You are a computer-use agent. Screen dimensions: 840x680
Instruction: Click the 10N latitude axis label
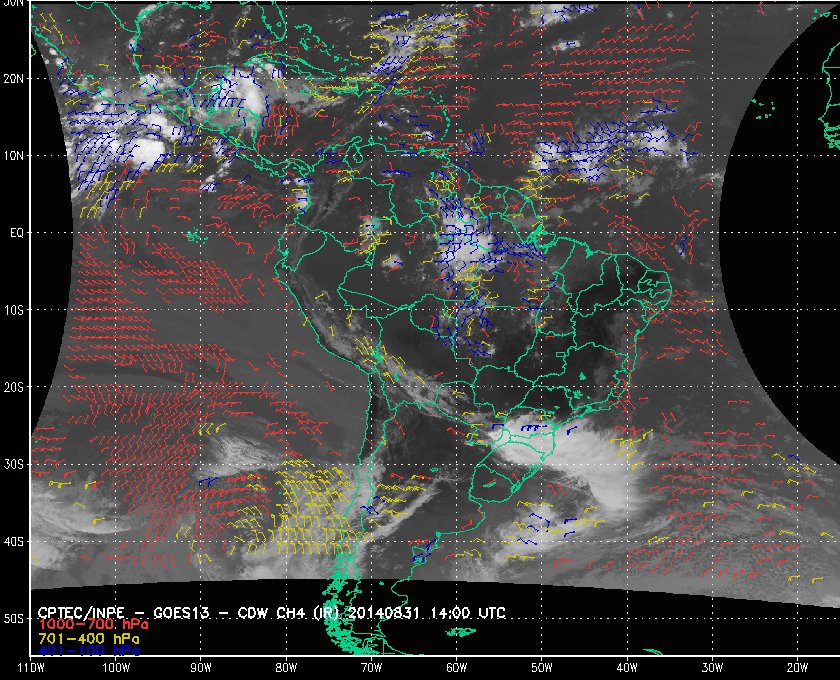pyautogui.click(x=14, y=156)
